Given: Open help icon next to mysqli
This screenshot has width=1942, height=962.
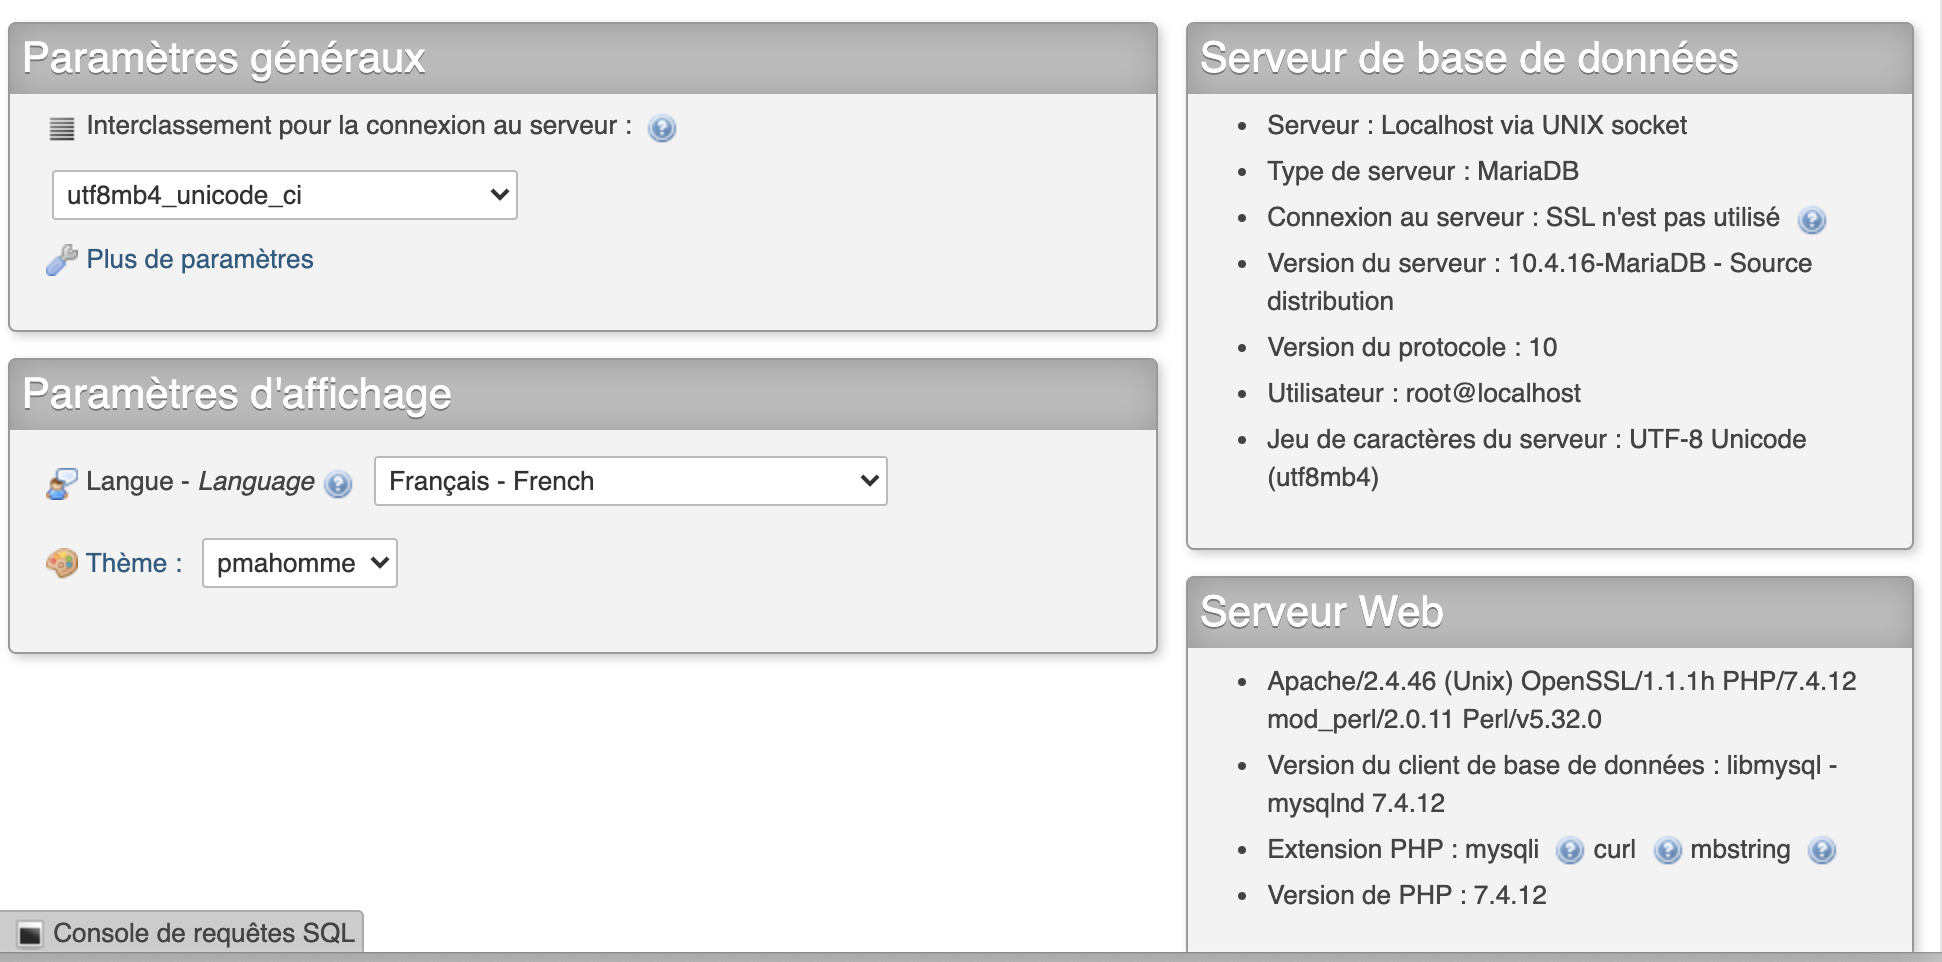Looking at the screenshot, I should (x=1569, y=851).
